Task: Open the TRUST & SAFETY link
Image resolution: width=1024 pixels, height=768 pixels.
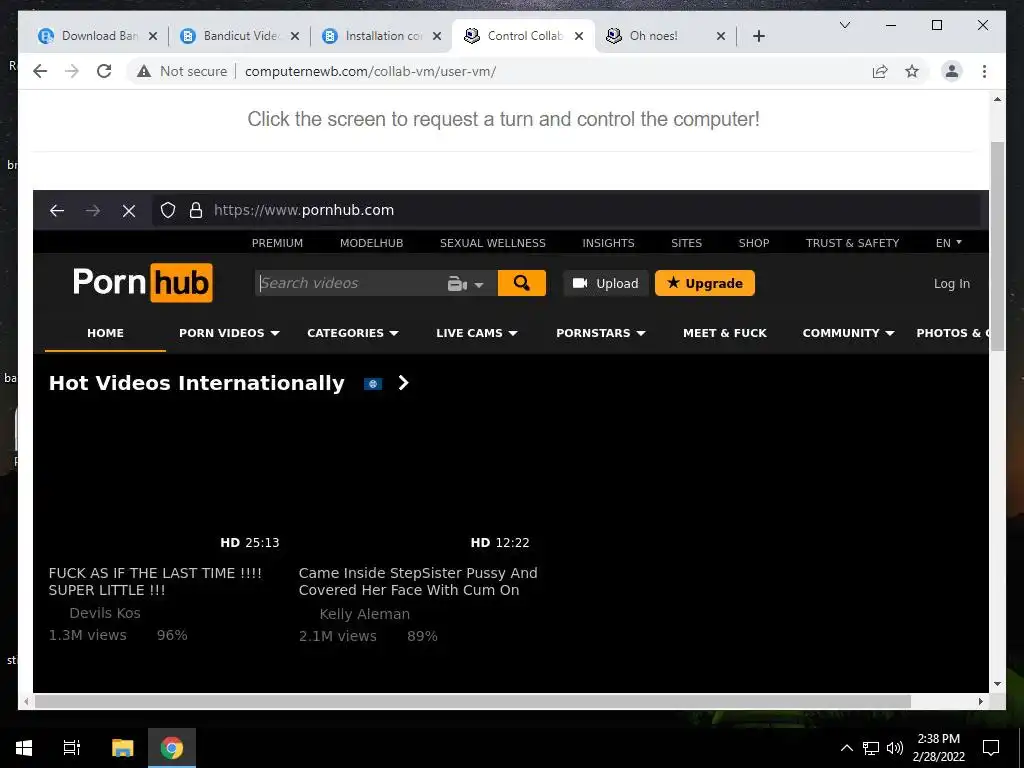Action: (x=852, y=243)
